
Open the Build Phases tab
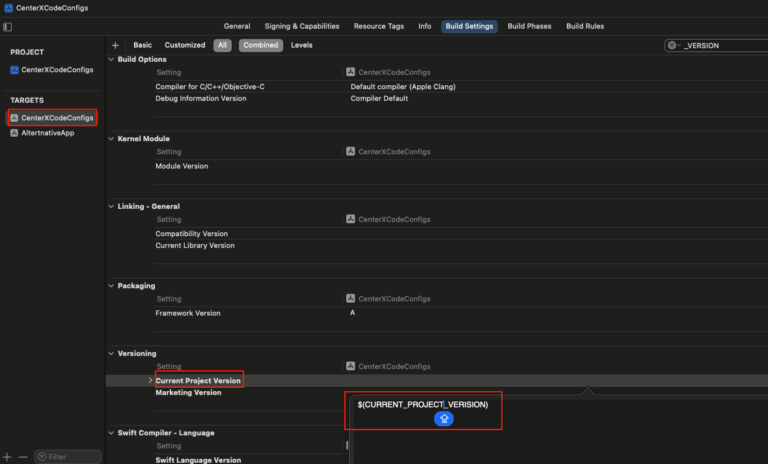(529, 26)
